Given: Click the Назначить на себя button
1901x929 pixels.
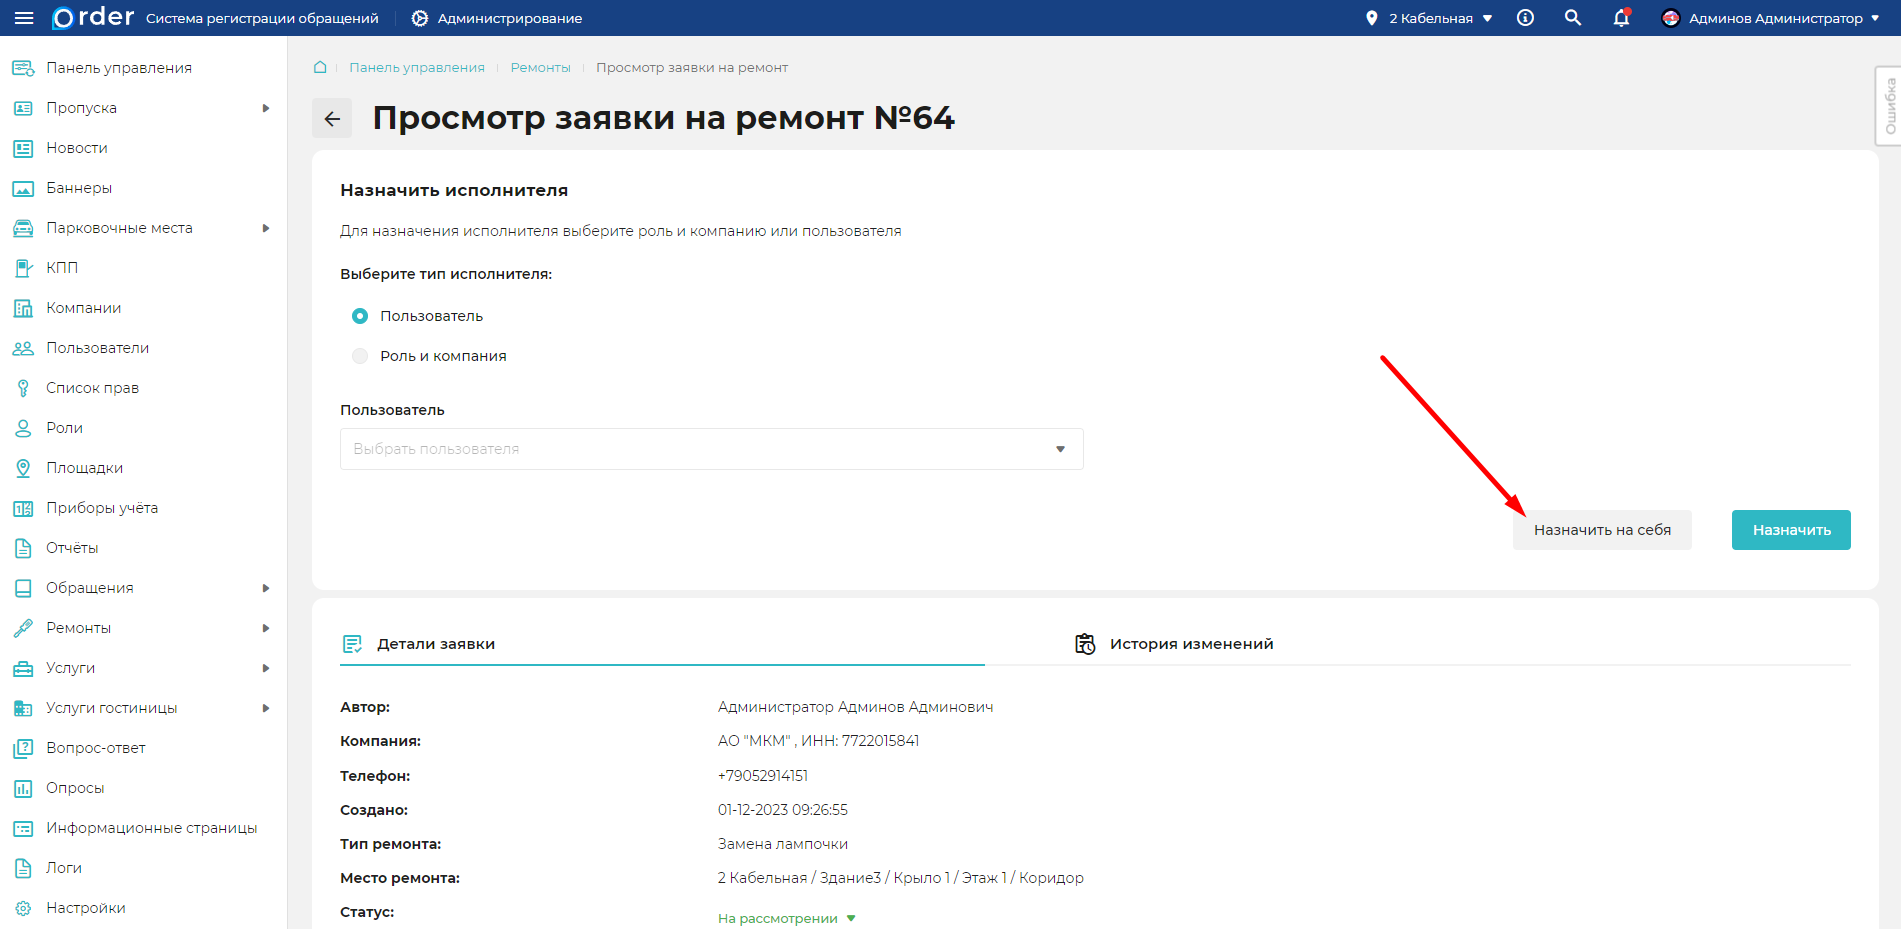Looking at the screenshot, I should click(1602, 529).
